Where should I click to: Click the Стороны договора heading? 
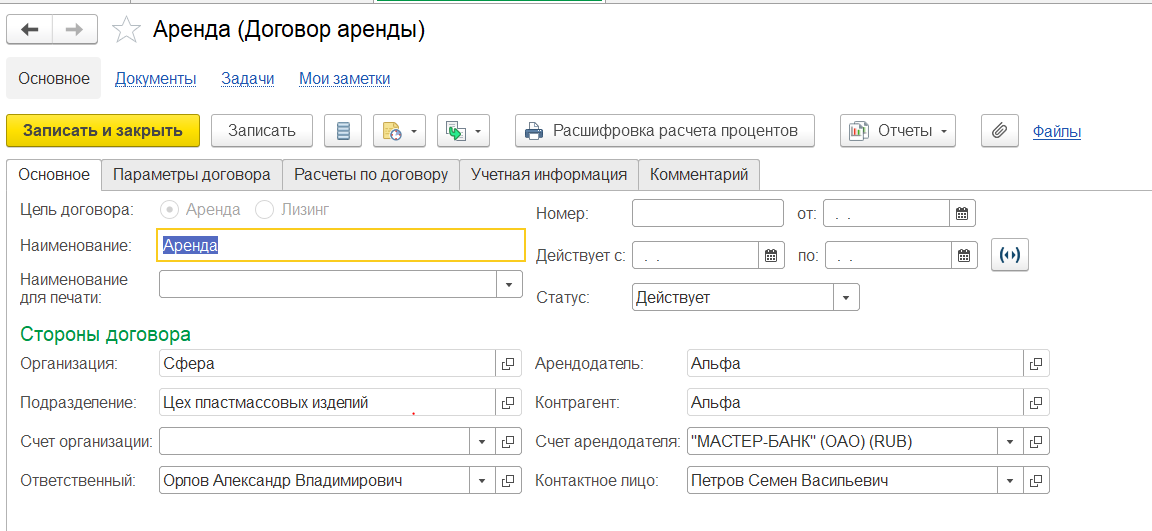[106, 334]
